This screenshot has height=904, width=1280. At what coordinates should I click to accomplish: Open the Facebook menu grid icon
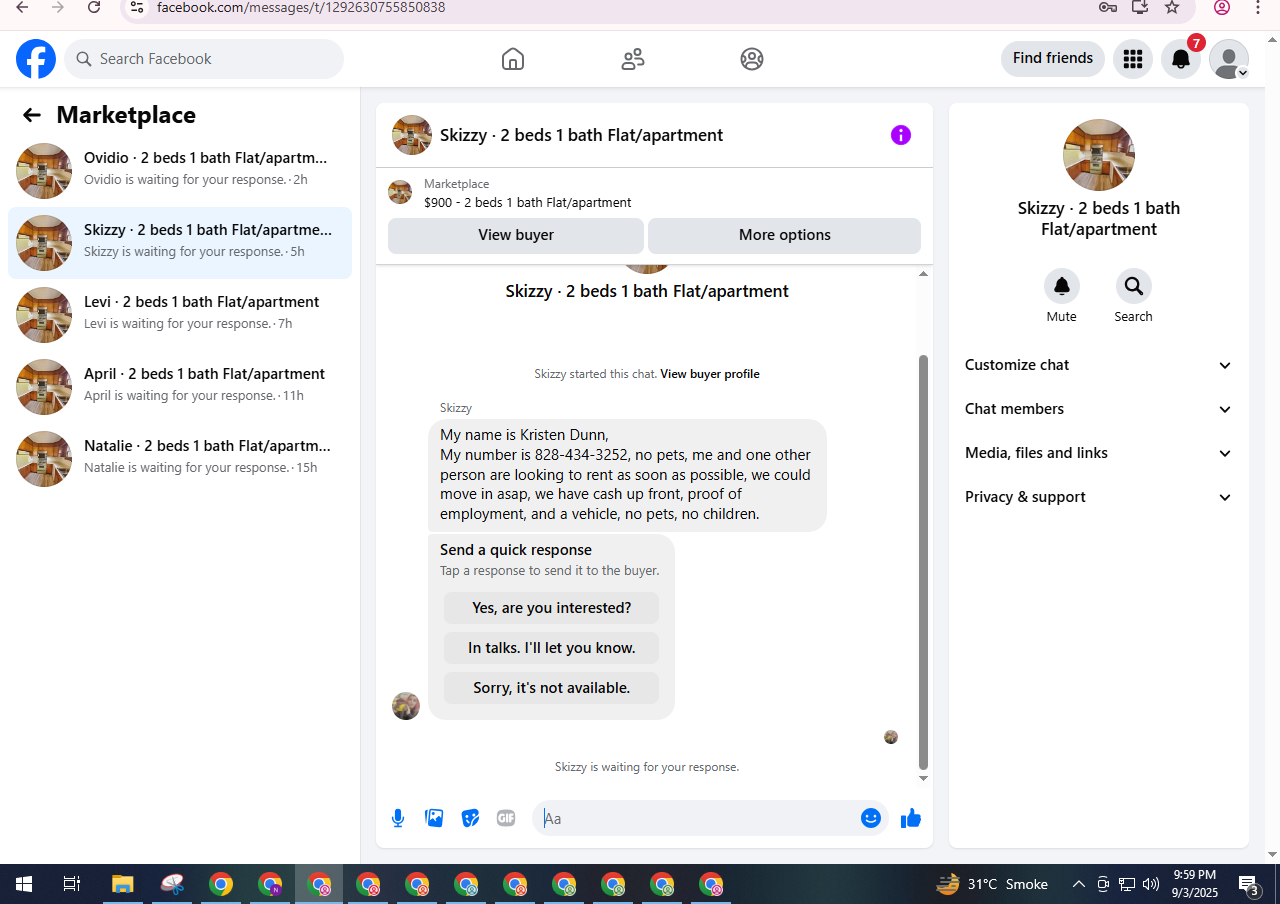pos(1133,59)
